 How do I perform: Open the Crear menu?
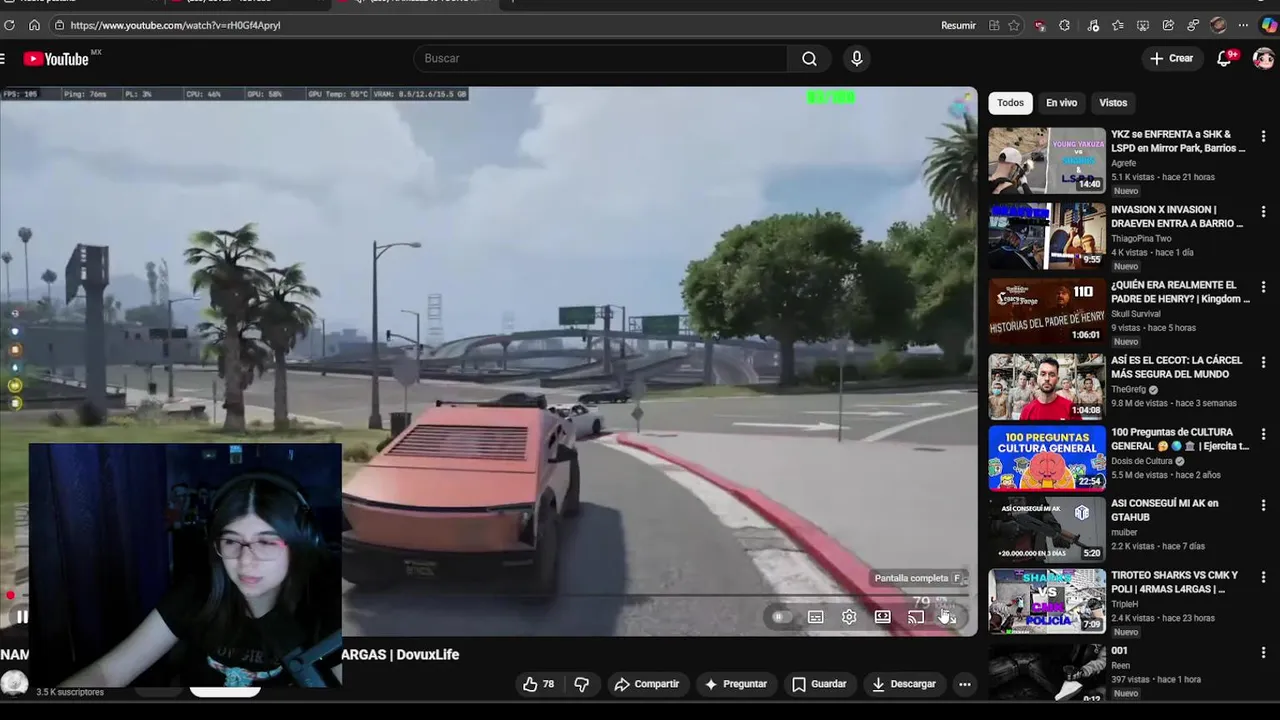pyautogui.click(x=1171, y=58)
